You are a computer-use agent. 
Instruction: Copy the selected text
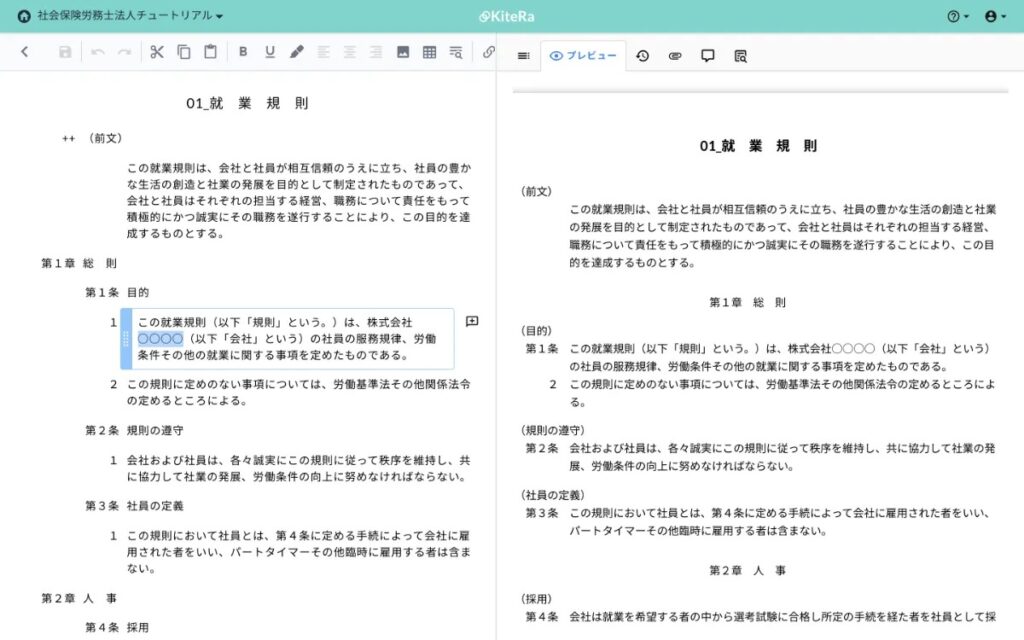click(x=184, y=52)
